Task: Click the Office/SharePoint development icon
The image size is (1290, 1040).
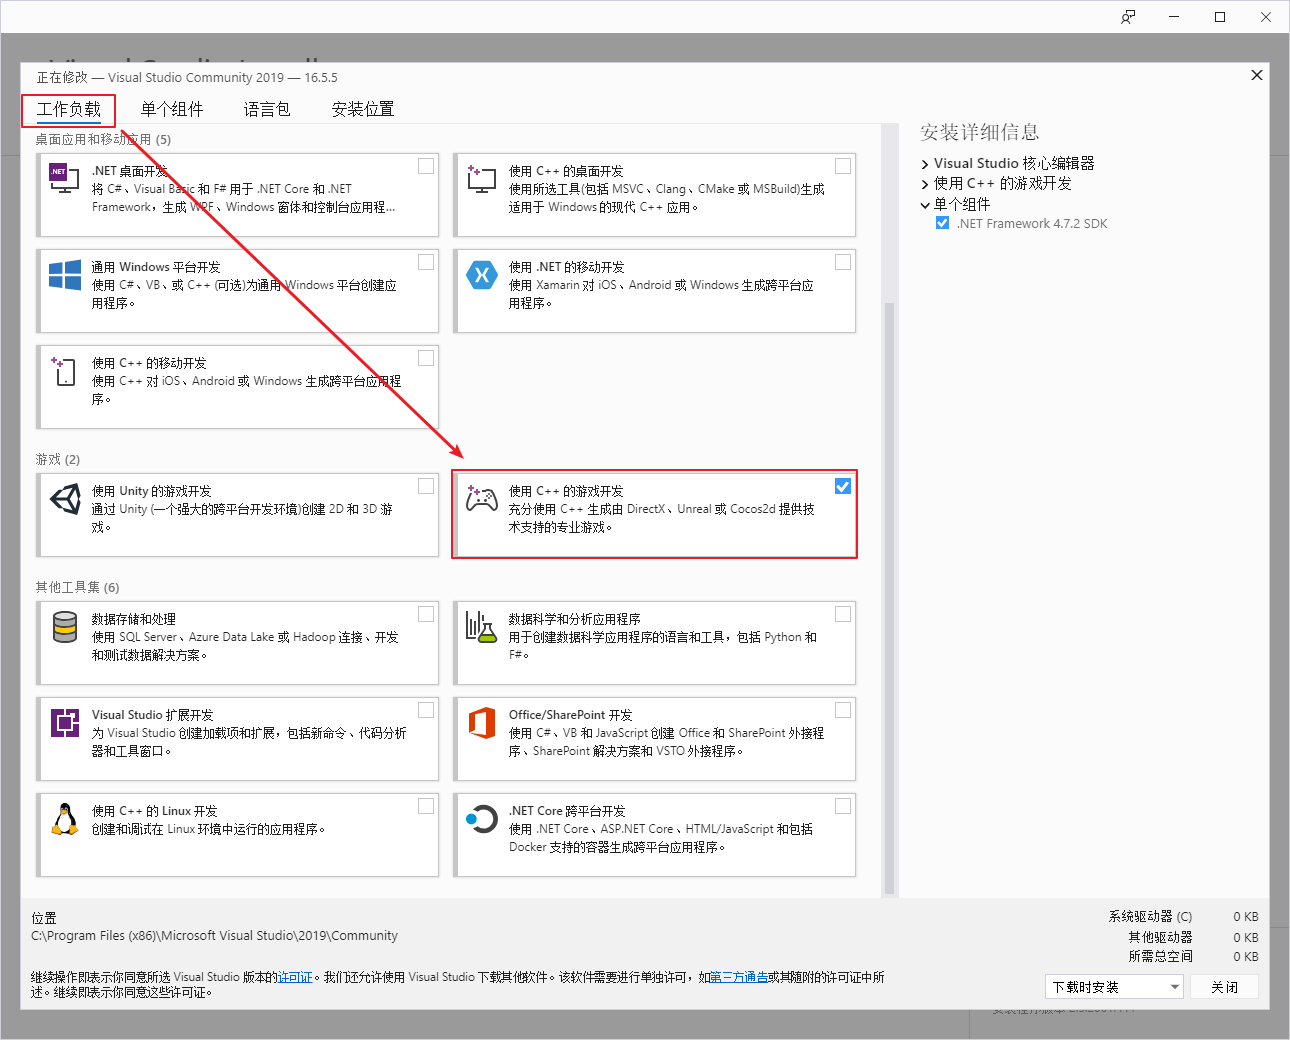Action: (x=482, y=722)
